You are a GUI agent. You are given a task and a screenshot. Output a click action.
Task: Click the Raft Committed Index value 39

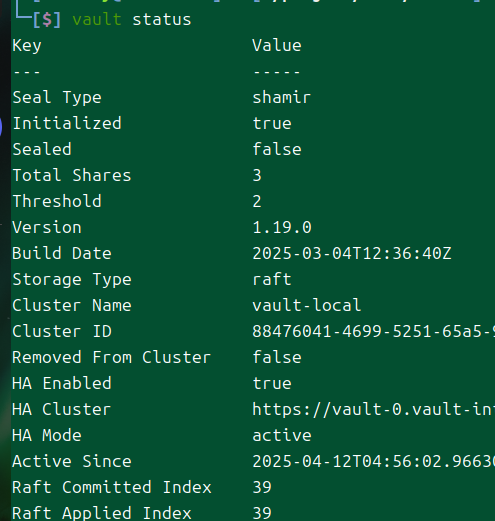[262, 488]
